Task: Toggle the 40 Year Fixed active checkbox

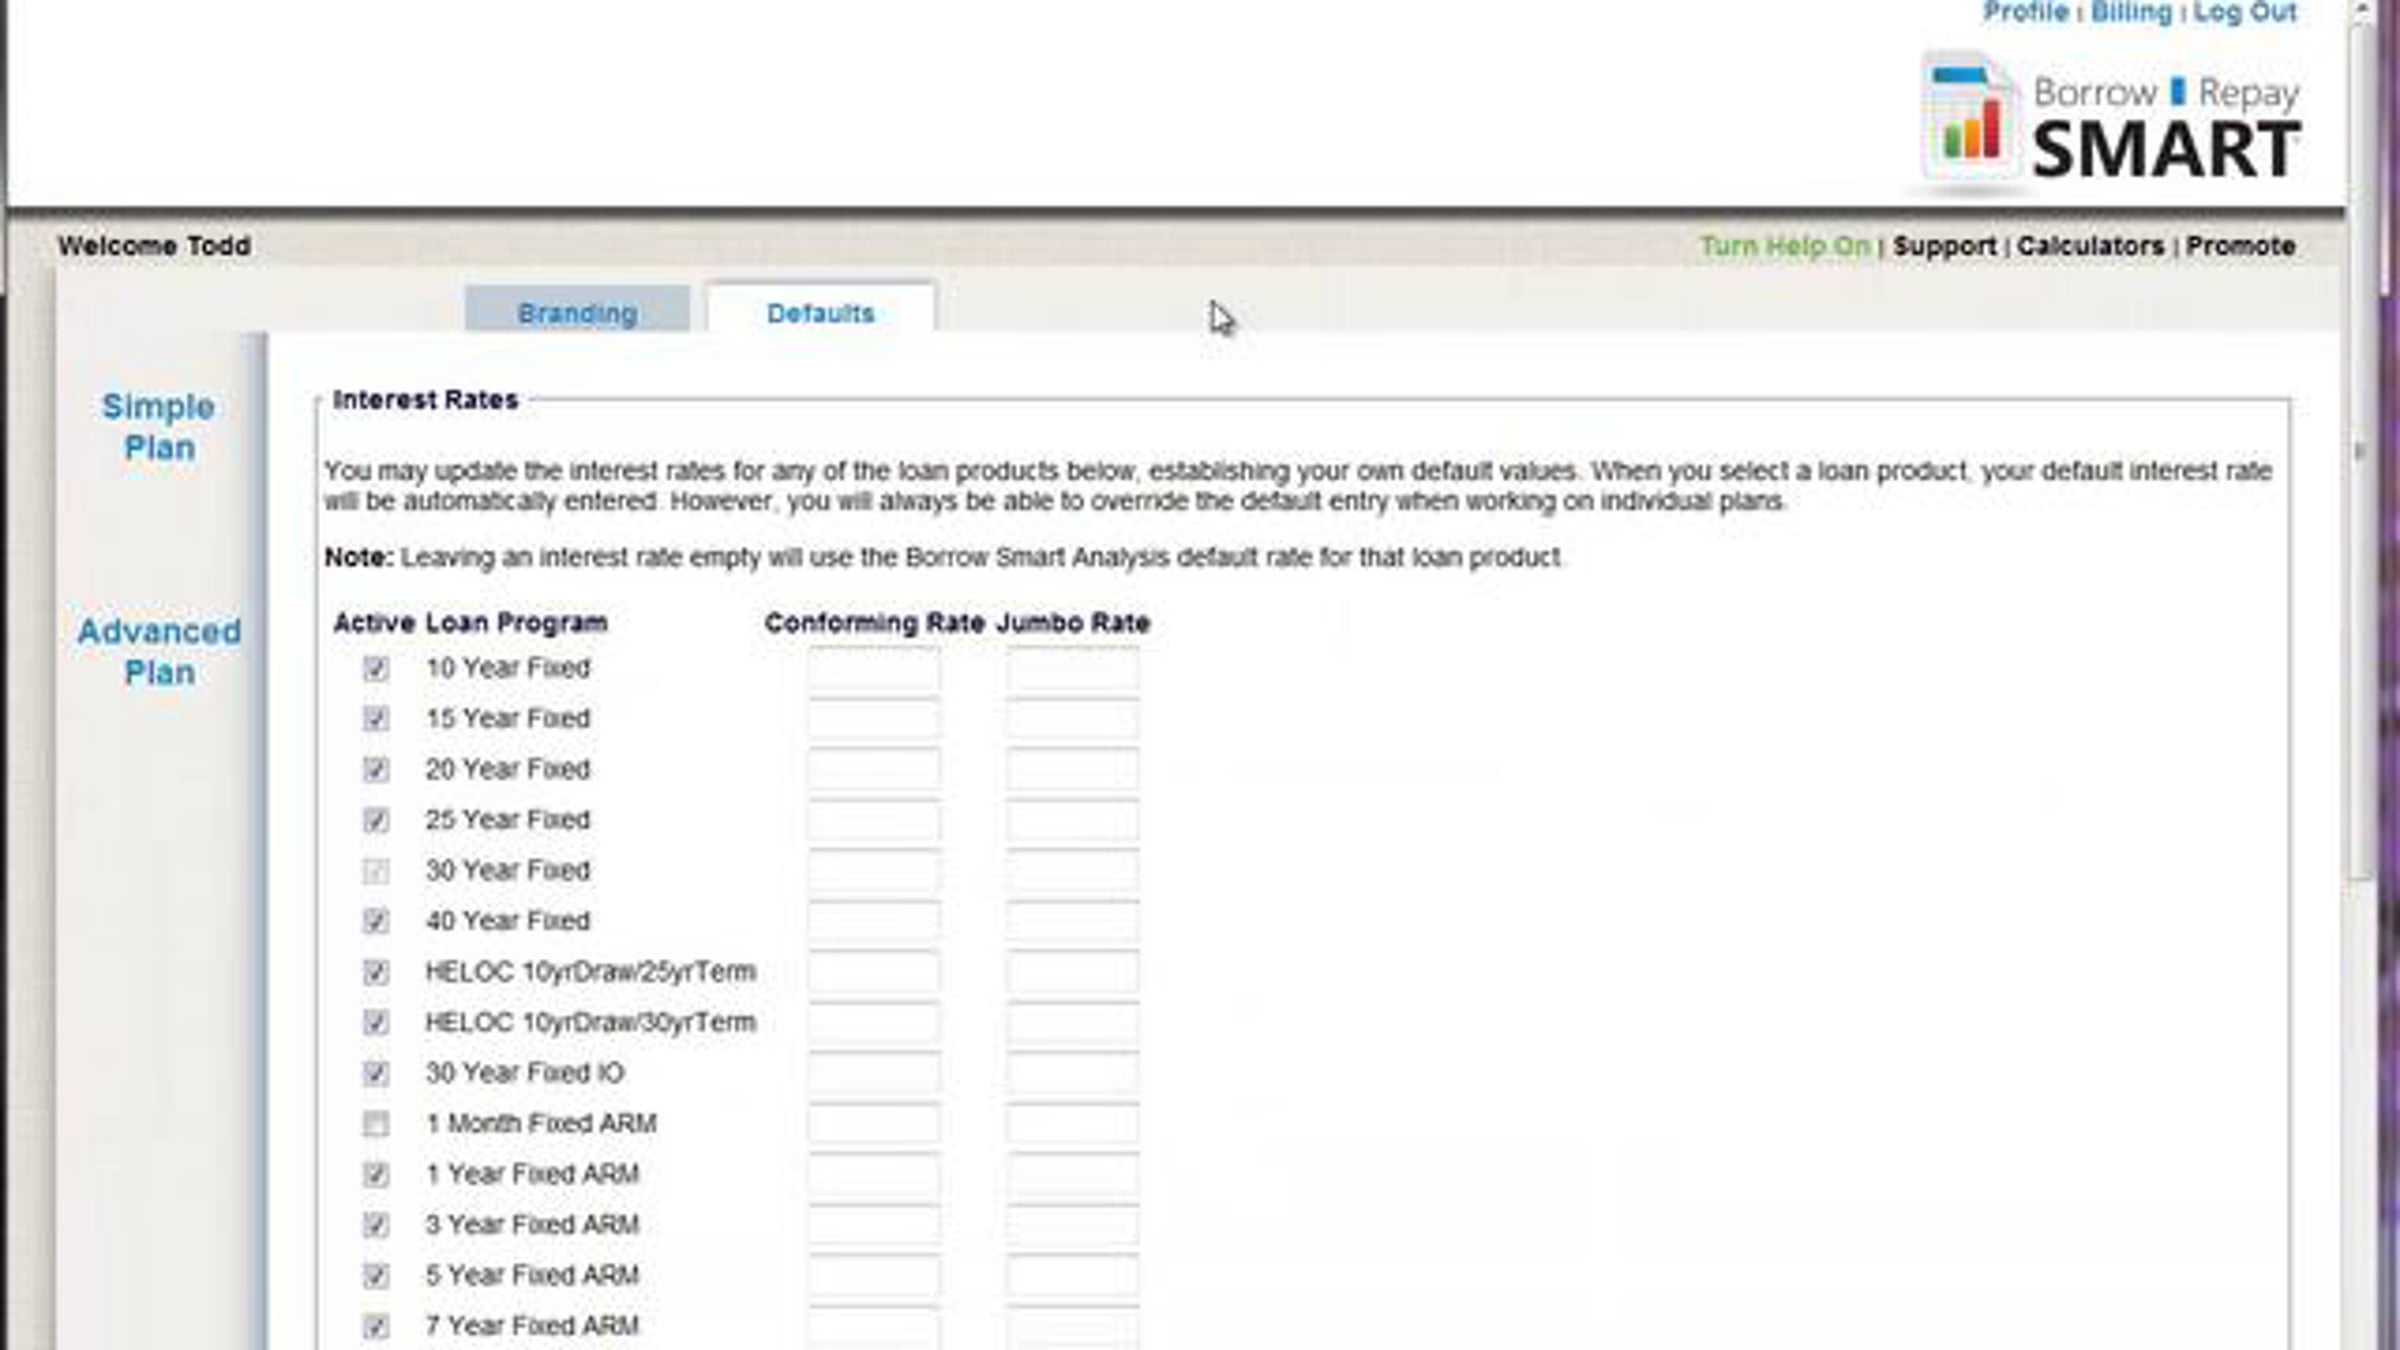Action: click(375, 921)
